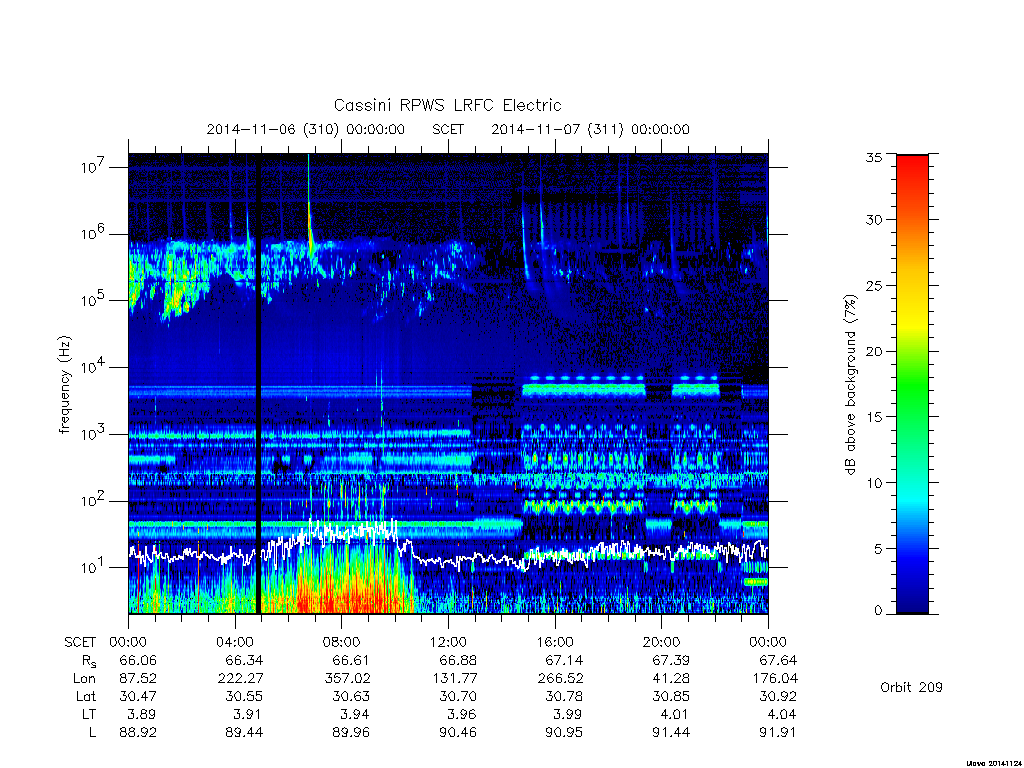Select the start timestamp "2014-11-06 (310) 00:00:00"
Viewport: 1024px width, 768px height.
306,129
